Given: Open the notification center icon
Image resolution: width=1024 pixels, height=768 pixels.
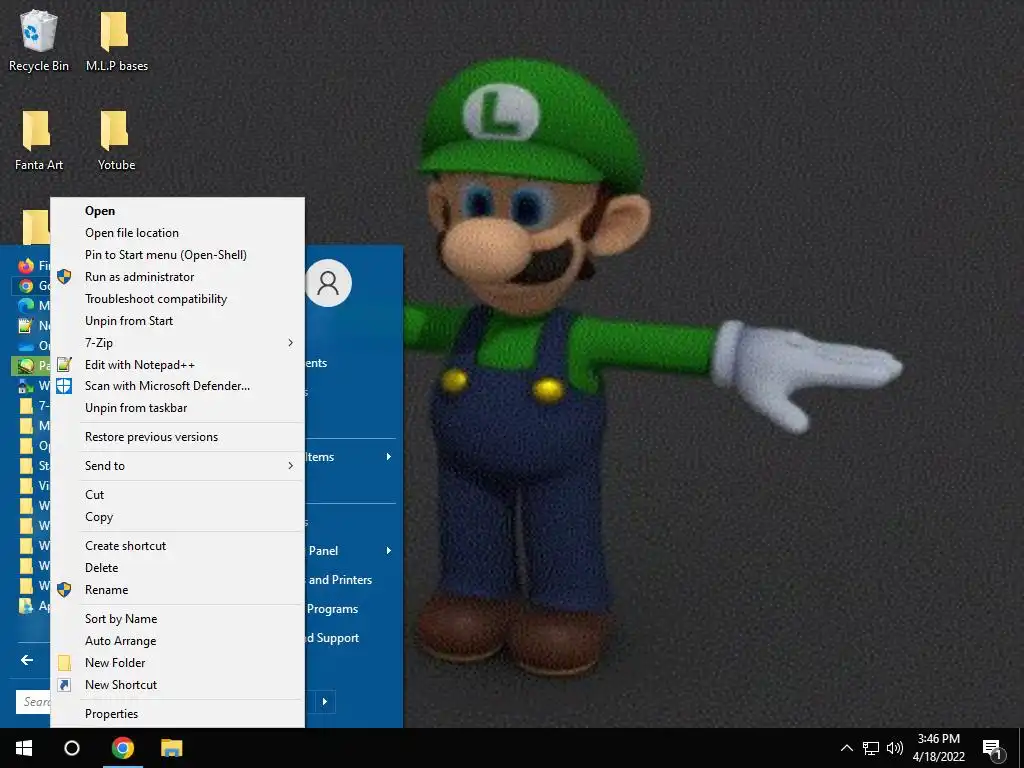Looking at the screenshot, I should click(993, 750).
